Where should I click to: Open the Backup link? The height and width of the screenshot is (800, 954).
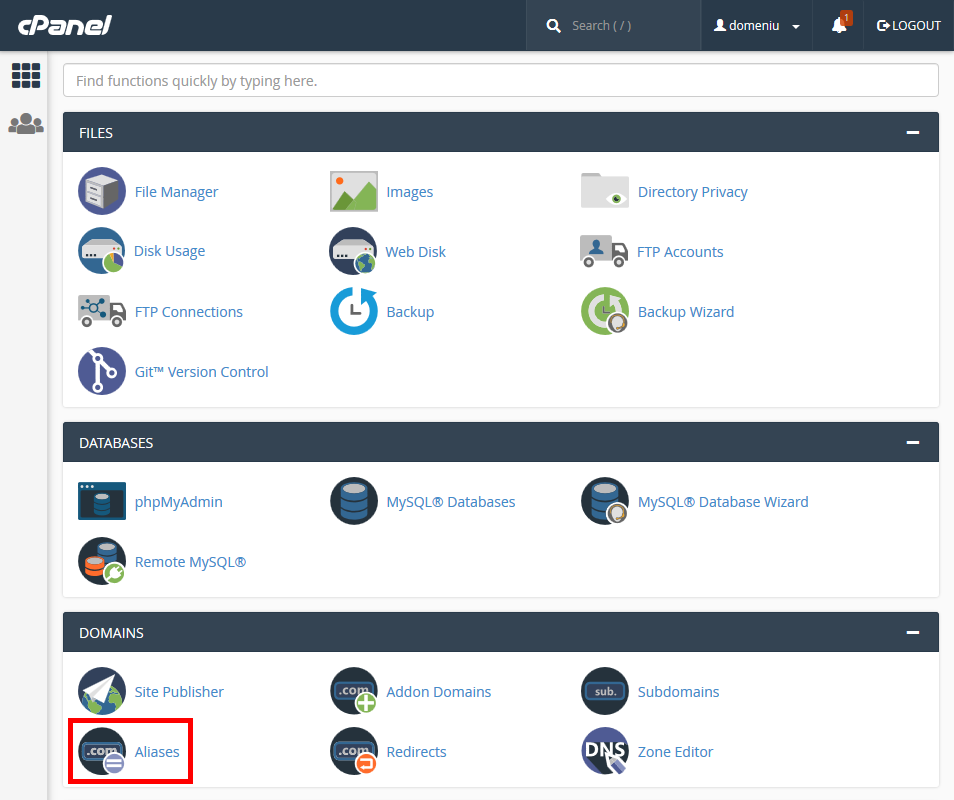coord(410,311)
